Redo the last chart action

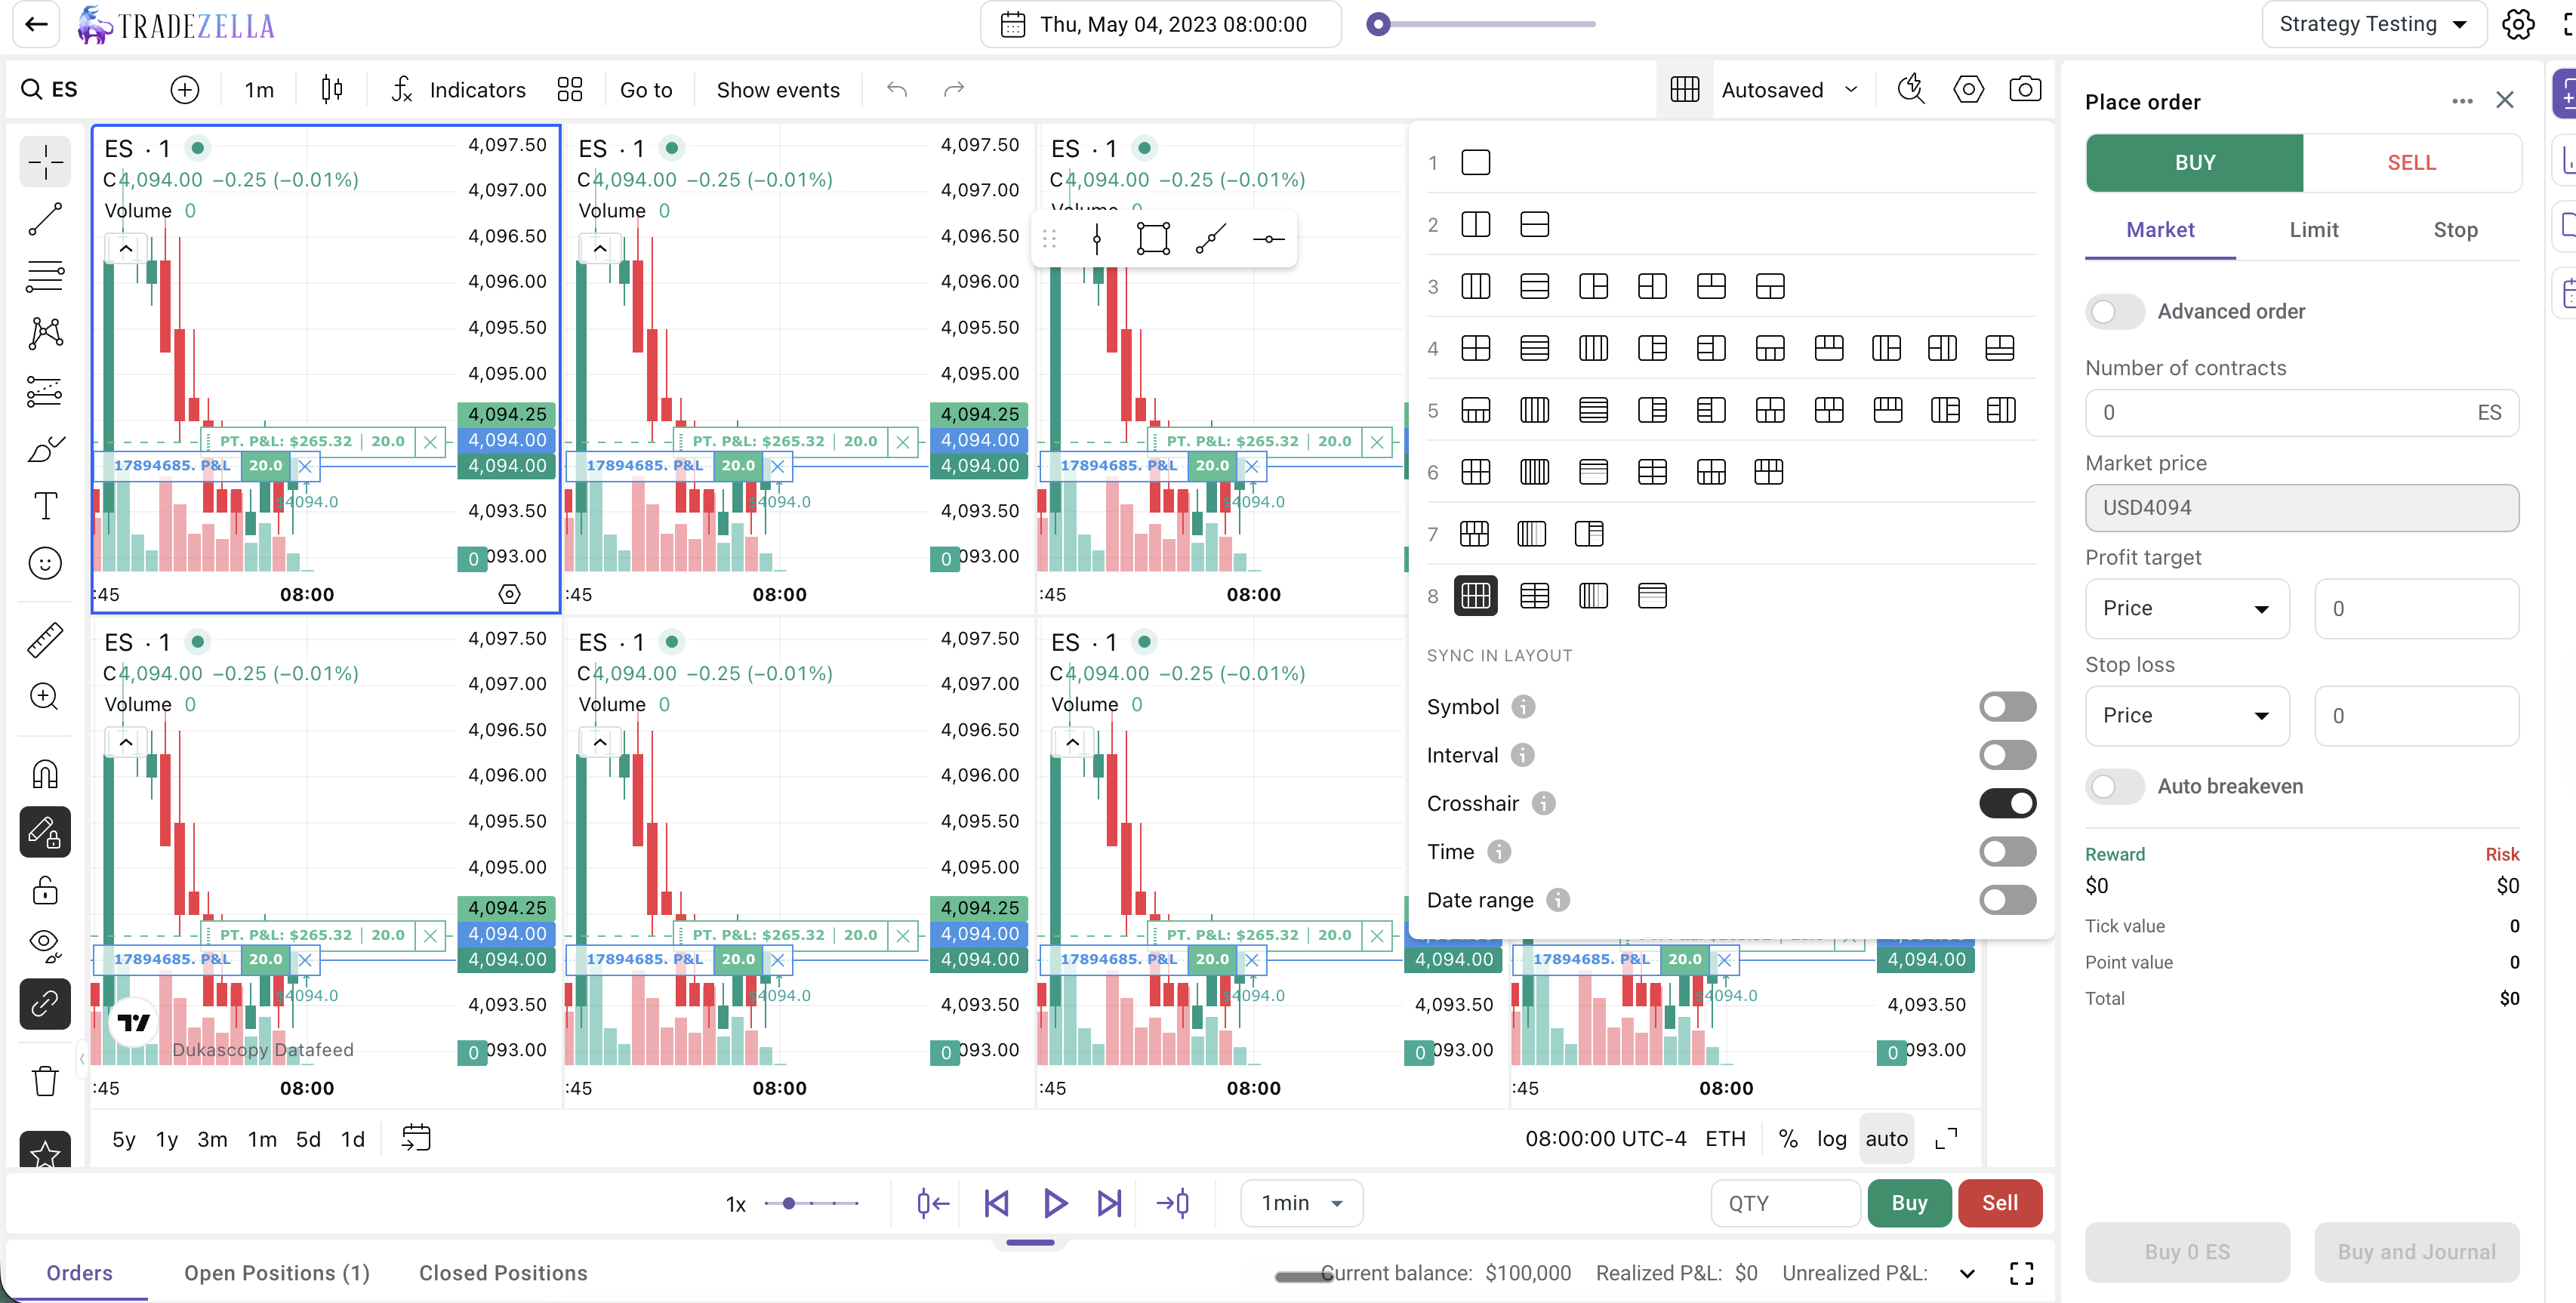click(x=954, y=90)
